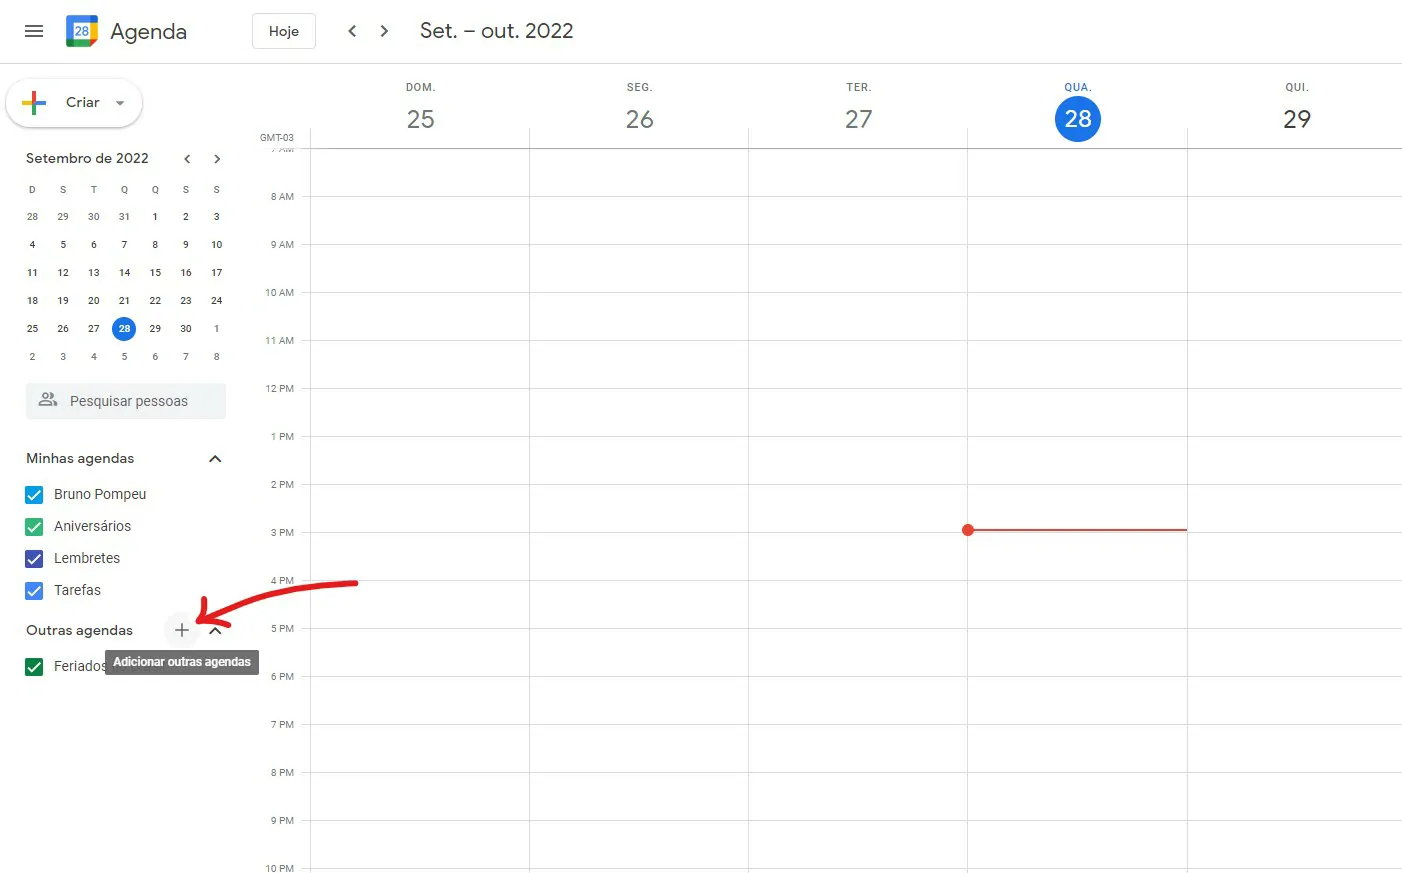Click the Minhas agendas heading
This screenshot has height=873, width=1402.
[x=80, y=458]
